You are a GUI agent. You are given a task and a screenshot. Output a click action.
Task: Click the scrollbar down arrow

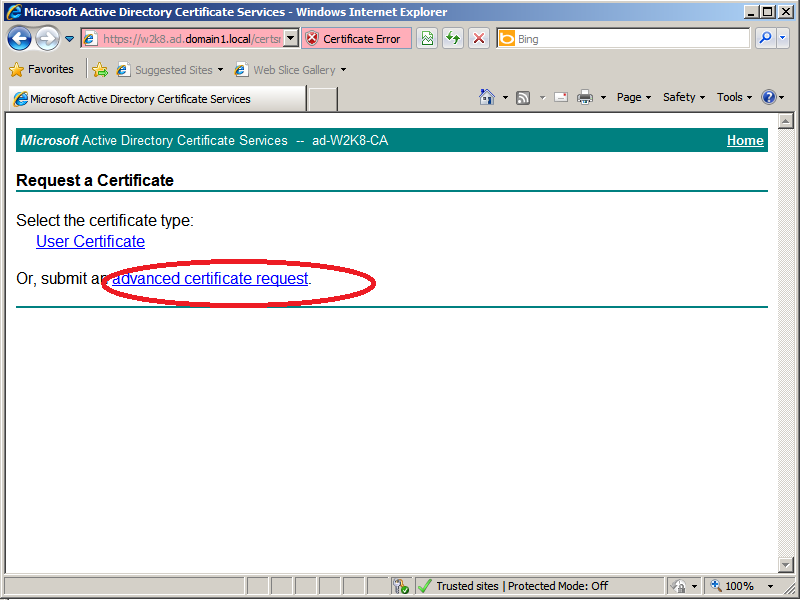click(786, 564)
